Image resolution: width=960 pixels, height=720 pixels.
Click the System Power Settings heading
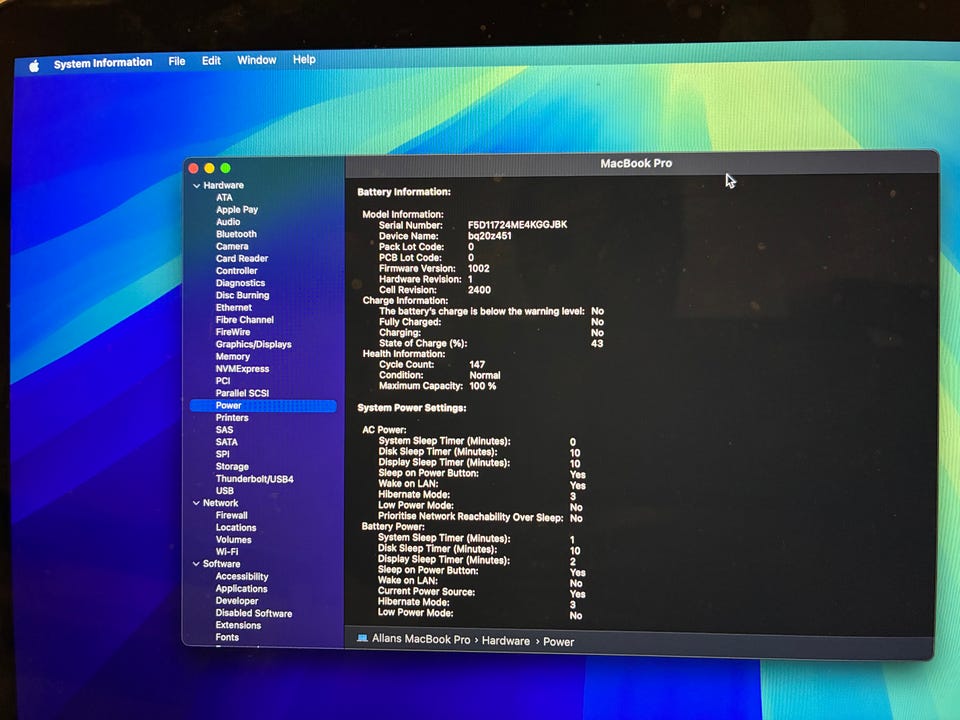click(411, 408)
